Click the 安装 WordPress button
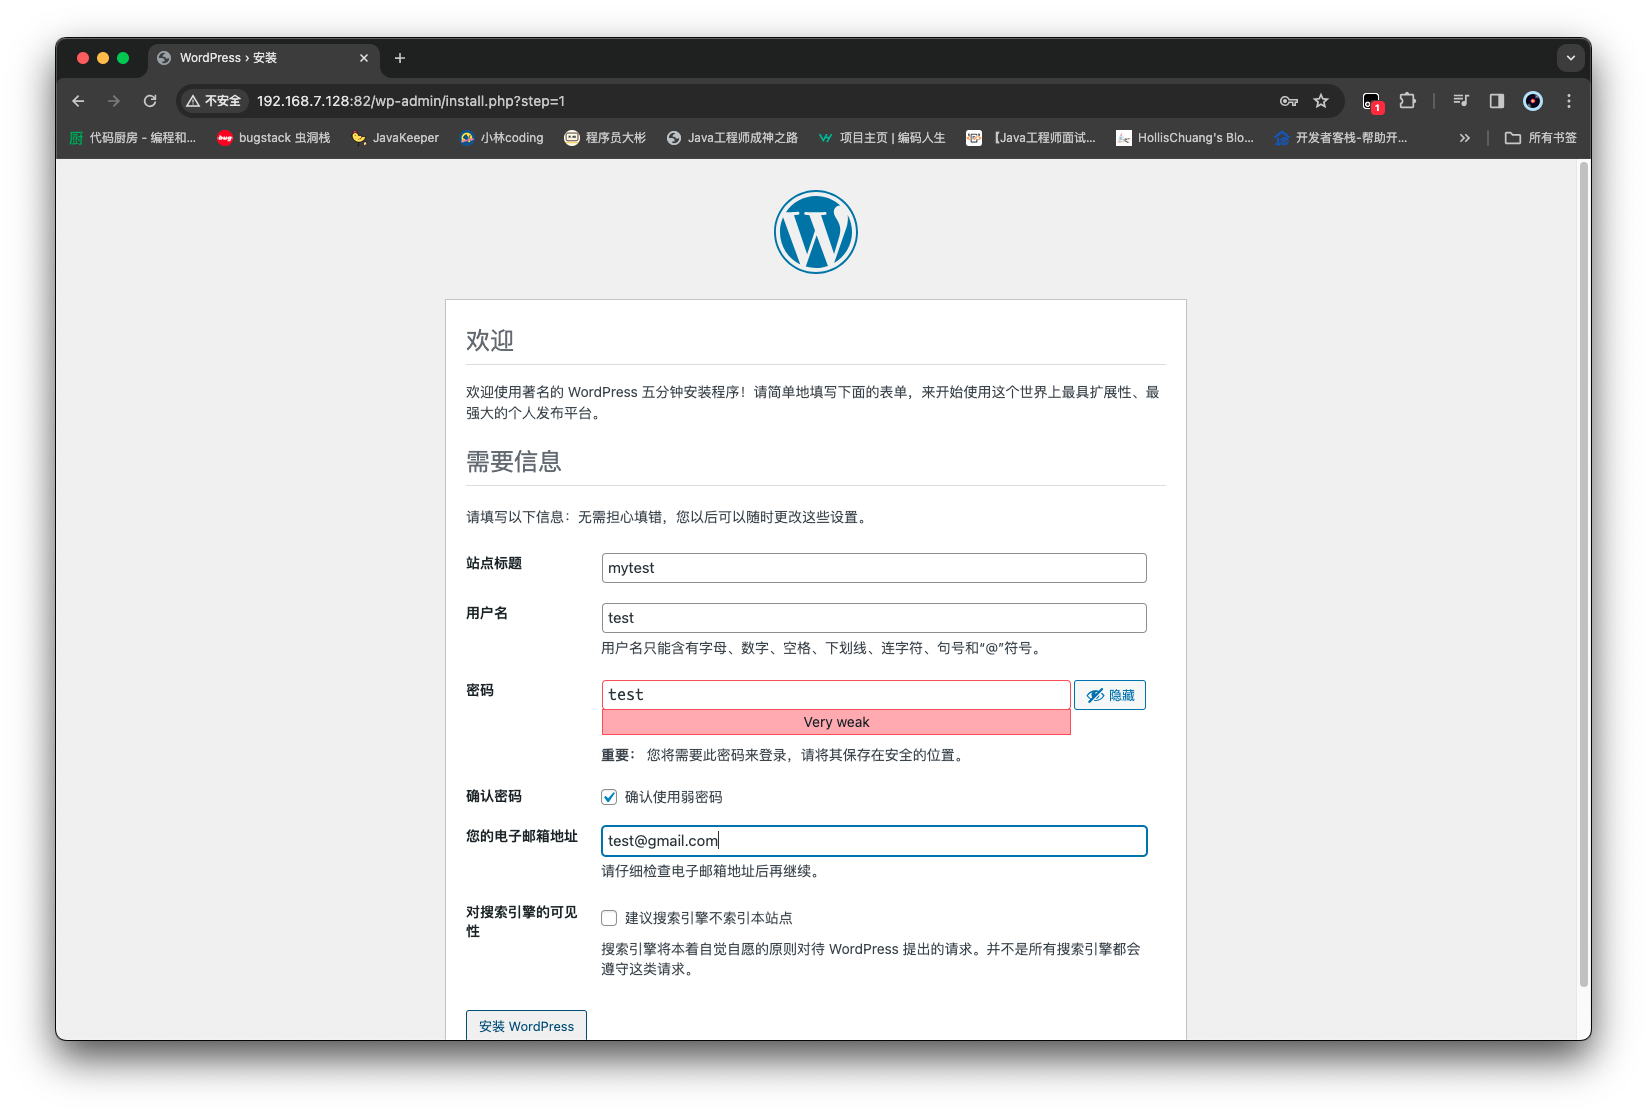Viewport: 1647px width, 1114px height. click(526, 1026)
